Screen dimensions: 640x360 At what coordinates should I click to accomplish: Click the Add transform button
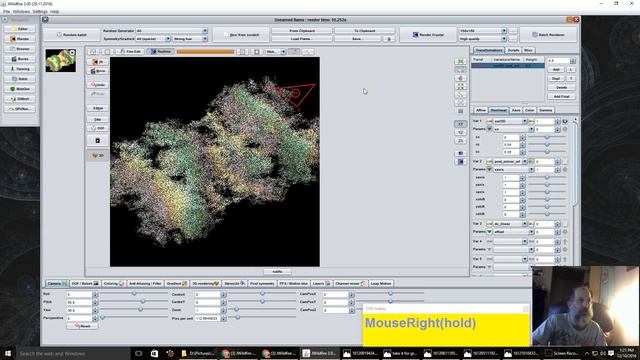click(556, 69)
